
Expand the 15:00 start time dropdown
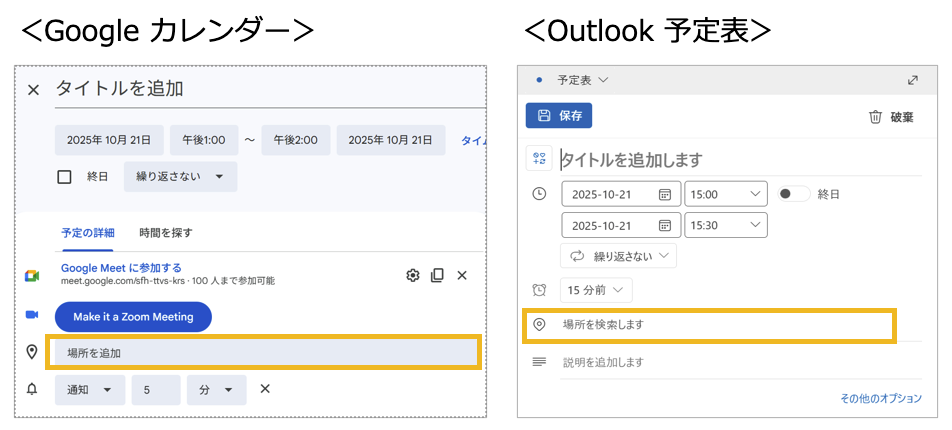725,194
